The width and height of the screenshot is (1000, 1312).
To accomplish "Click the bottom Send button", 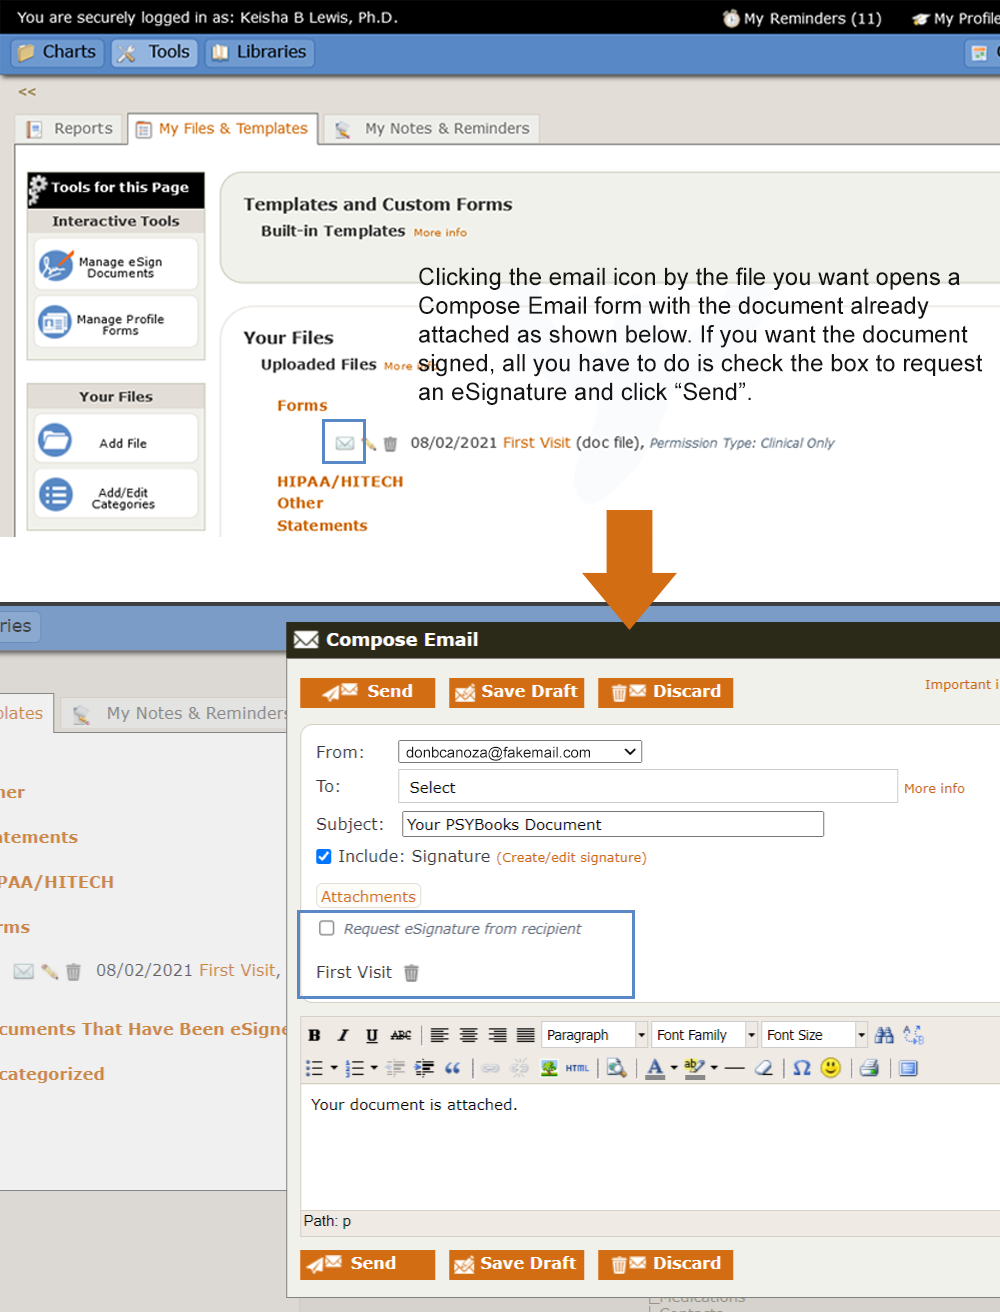I will (367, 1264).
